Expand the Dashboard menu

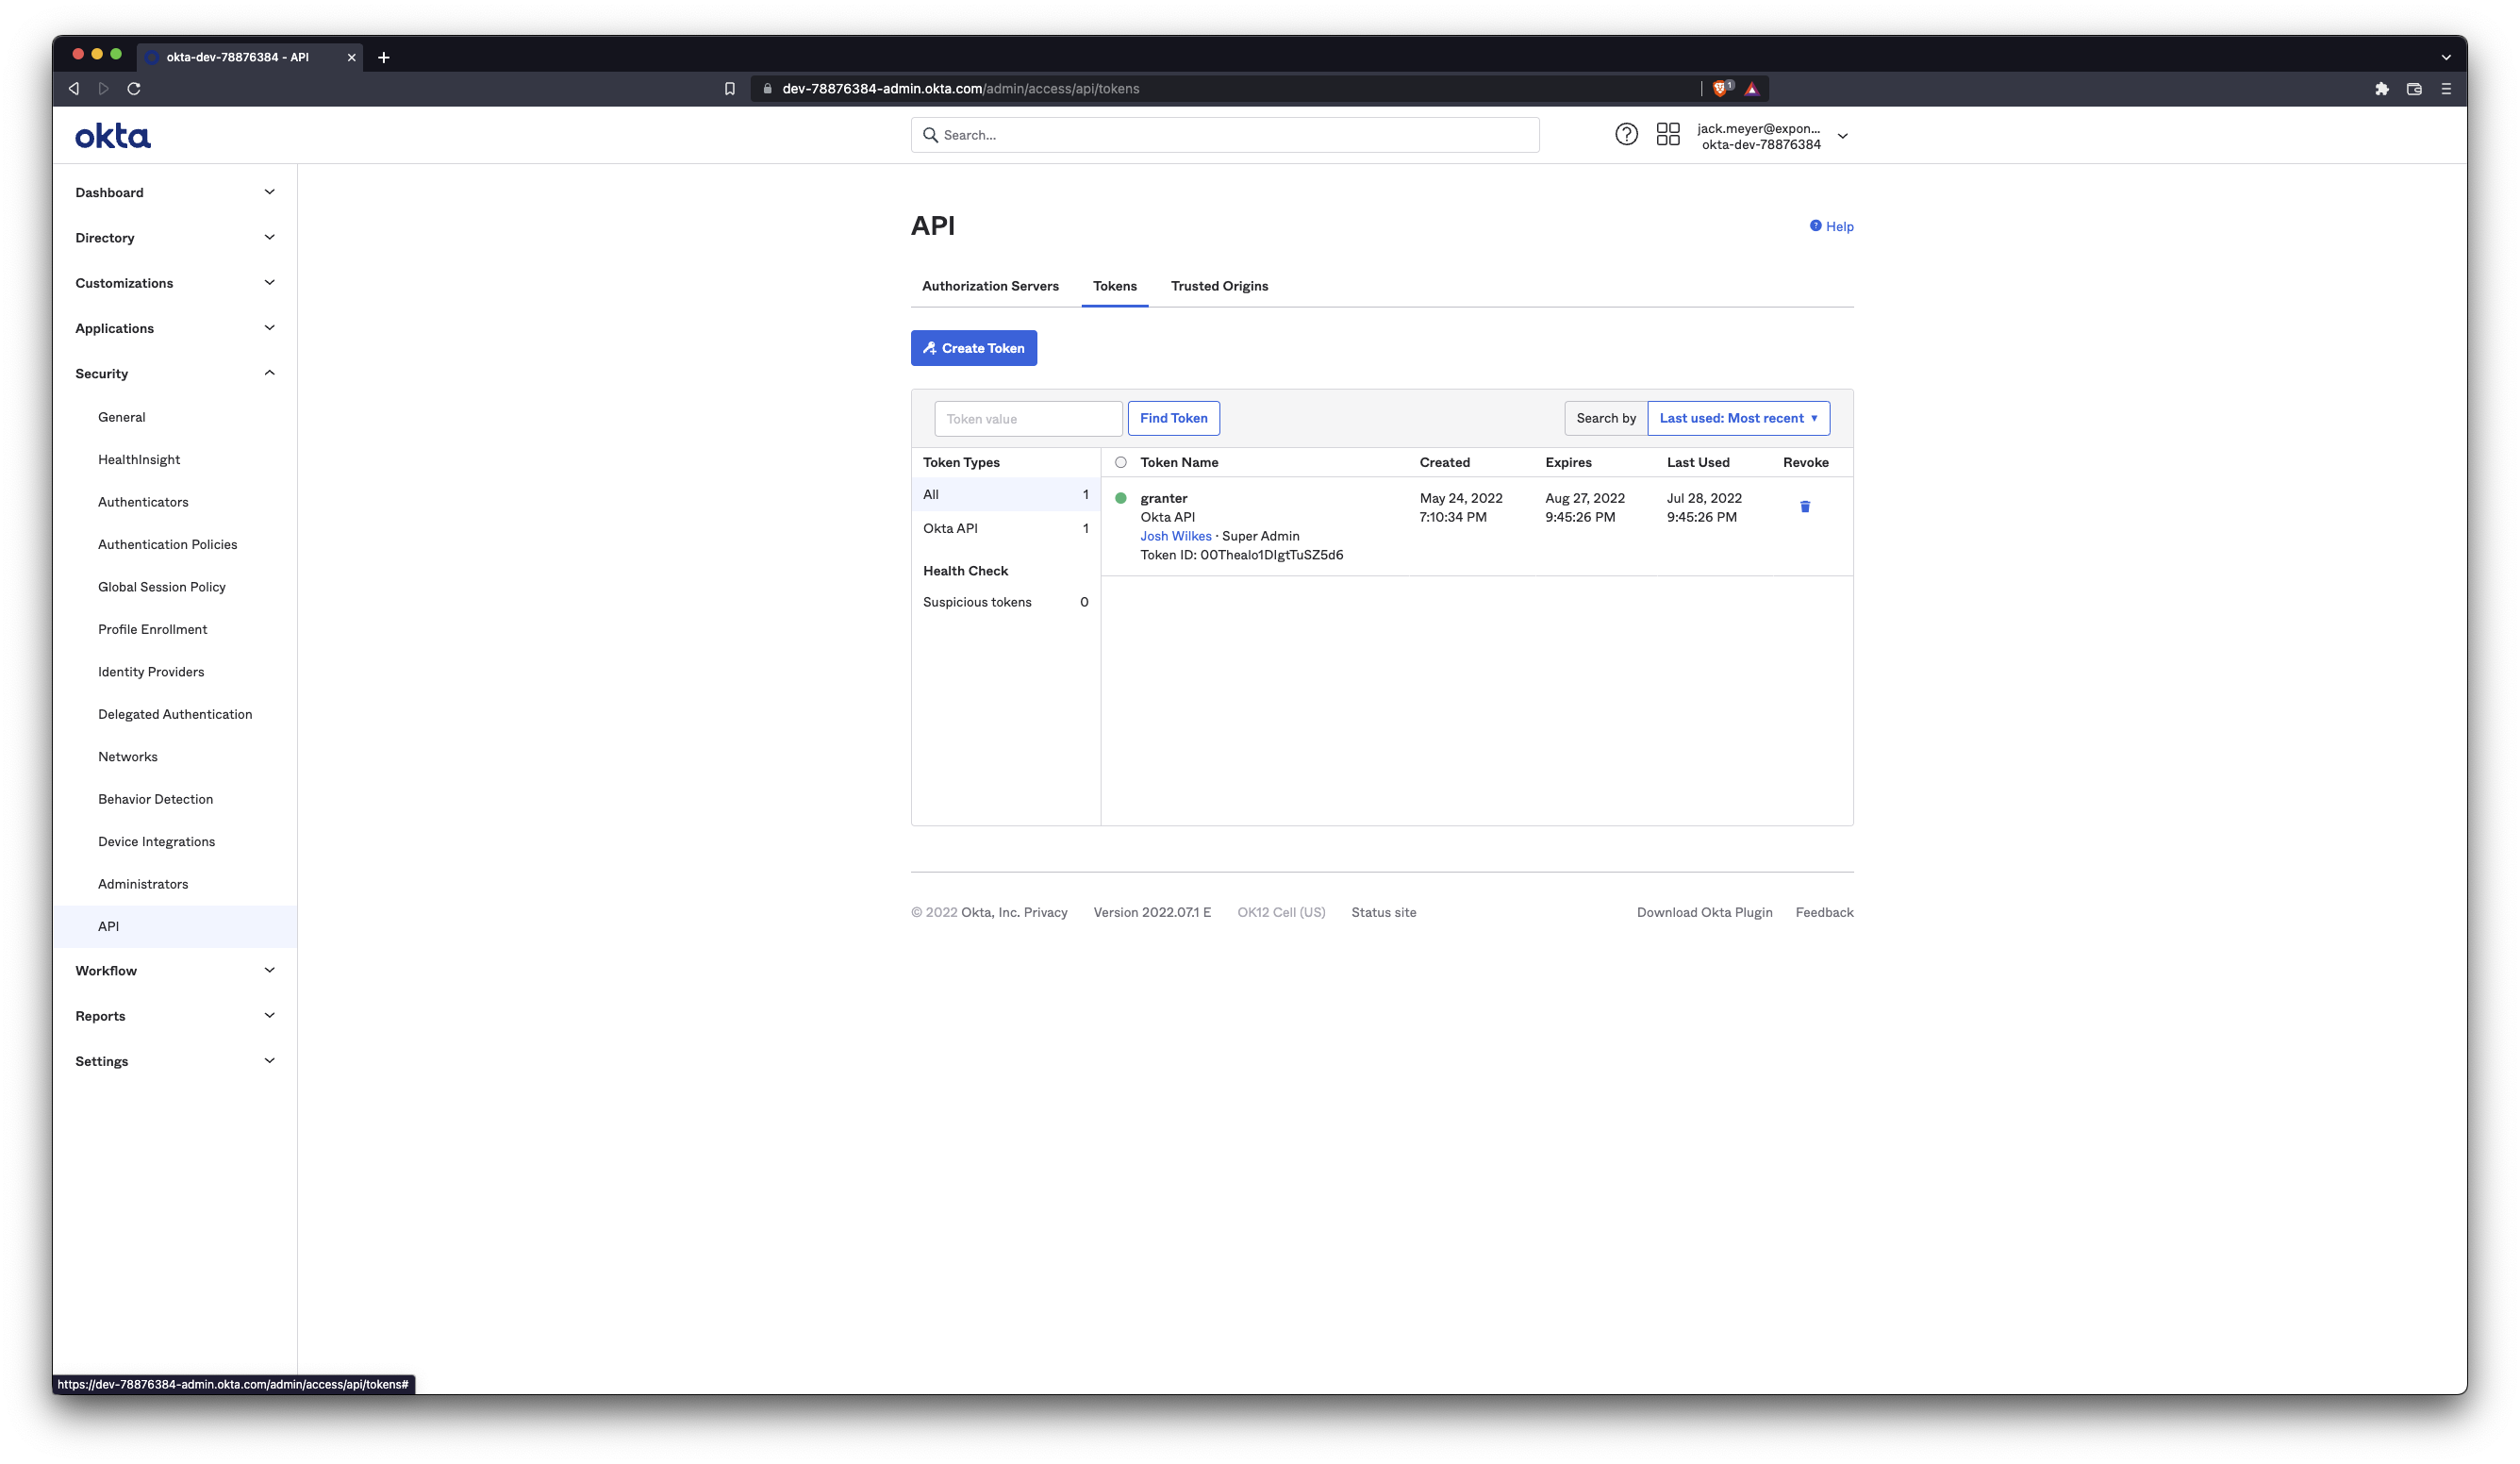click(175, 193)
